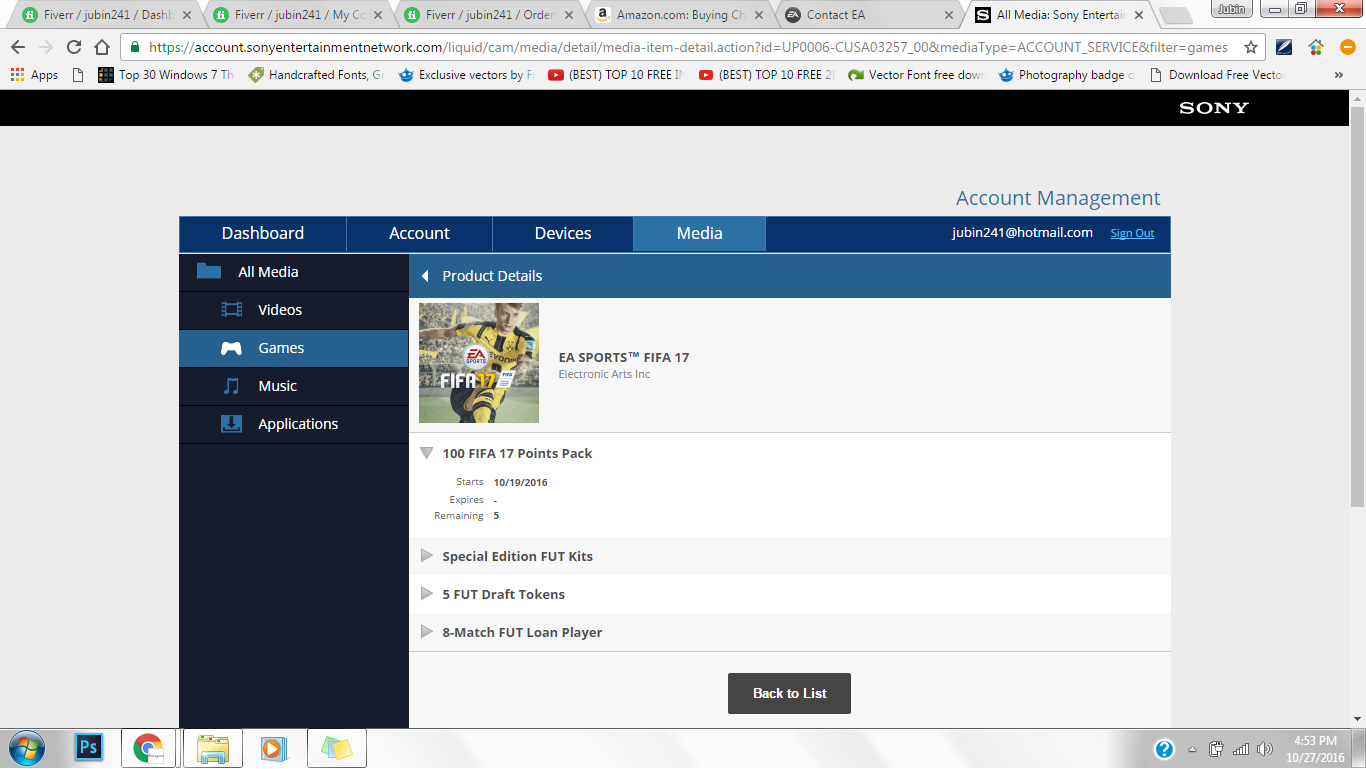Image resolution: width=1366 pixels, height=769 pixels.
Task: Open 'Top 30 Windows 7 Th' bookmark
Action: 166,75
